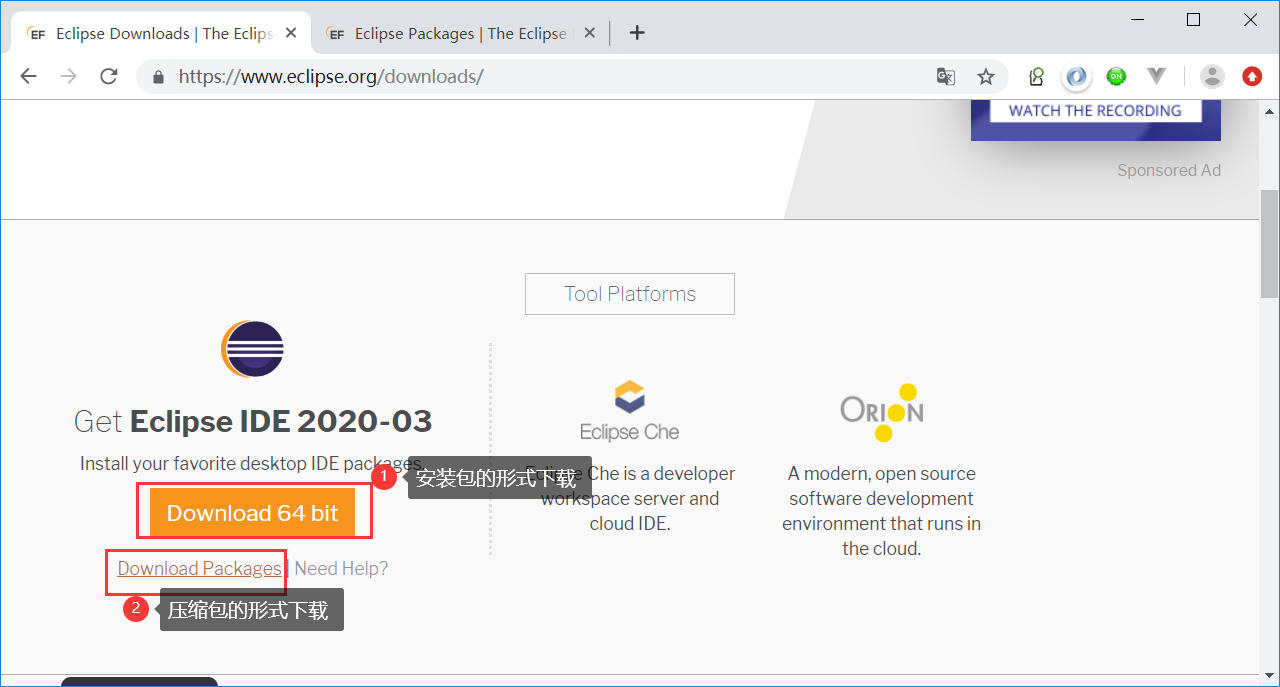Open the blue circular extension icon
The width and height of the screenshot is (1280, 687).
click(1077, 76)
